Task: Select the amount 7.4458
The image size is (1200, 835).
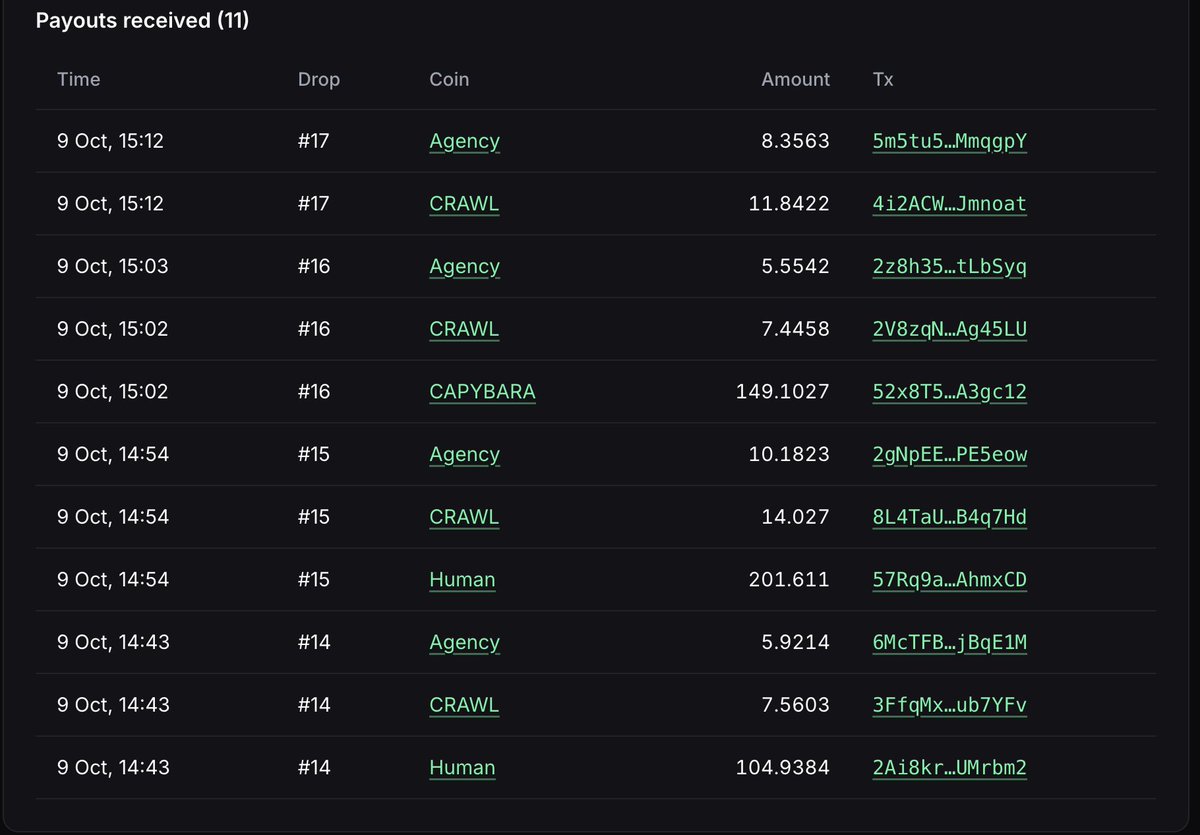Action: [794, 329]
